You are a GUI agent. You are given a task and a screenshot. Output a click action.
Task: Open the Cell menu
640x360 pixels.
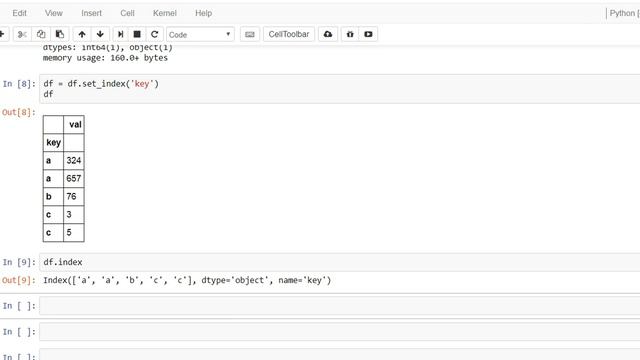(127, 13)
